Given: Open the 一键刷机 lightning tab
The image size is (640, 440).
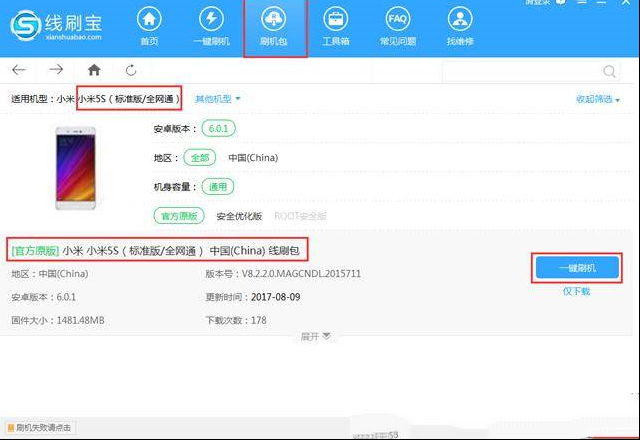Looking at the screenshot, I should click(211, 27).
